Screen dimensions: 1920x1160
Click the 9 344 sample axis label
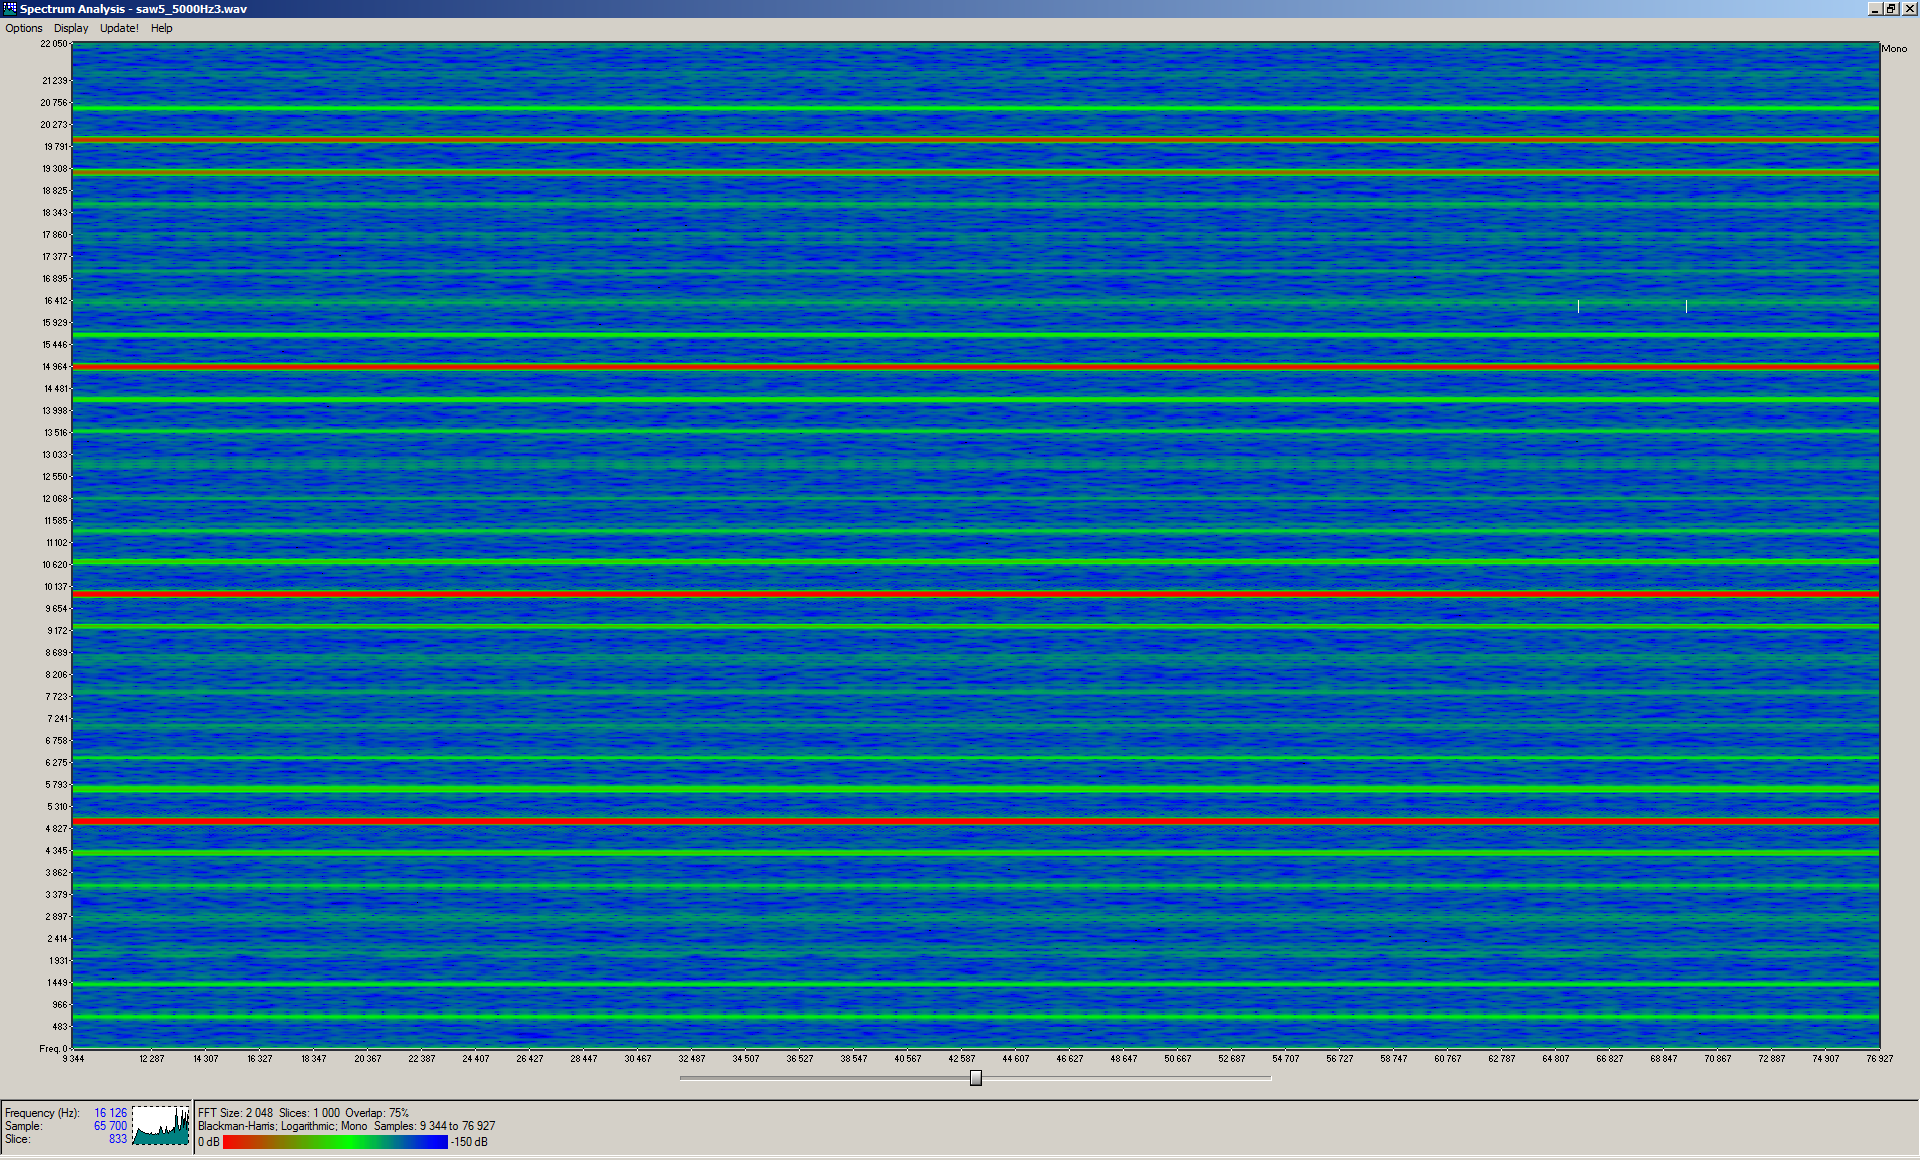[x=73, y=1059]
